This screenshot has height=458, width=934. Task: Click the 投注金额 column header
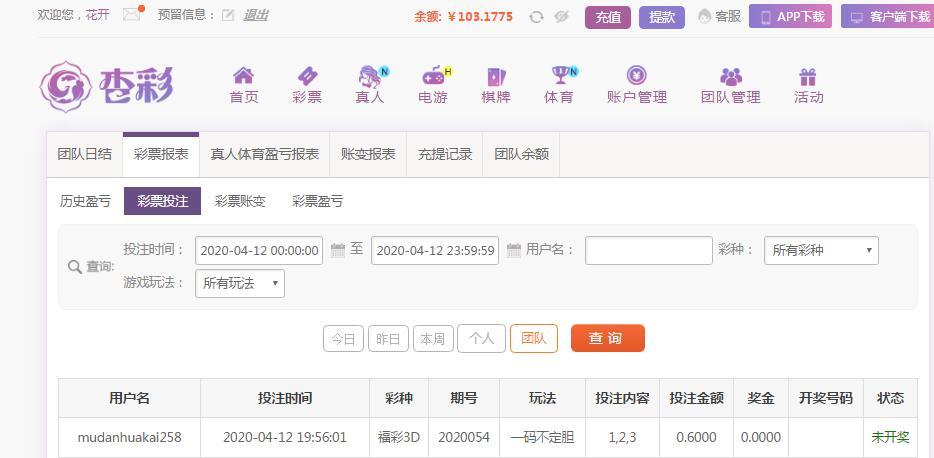696,398
